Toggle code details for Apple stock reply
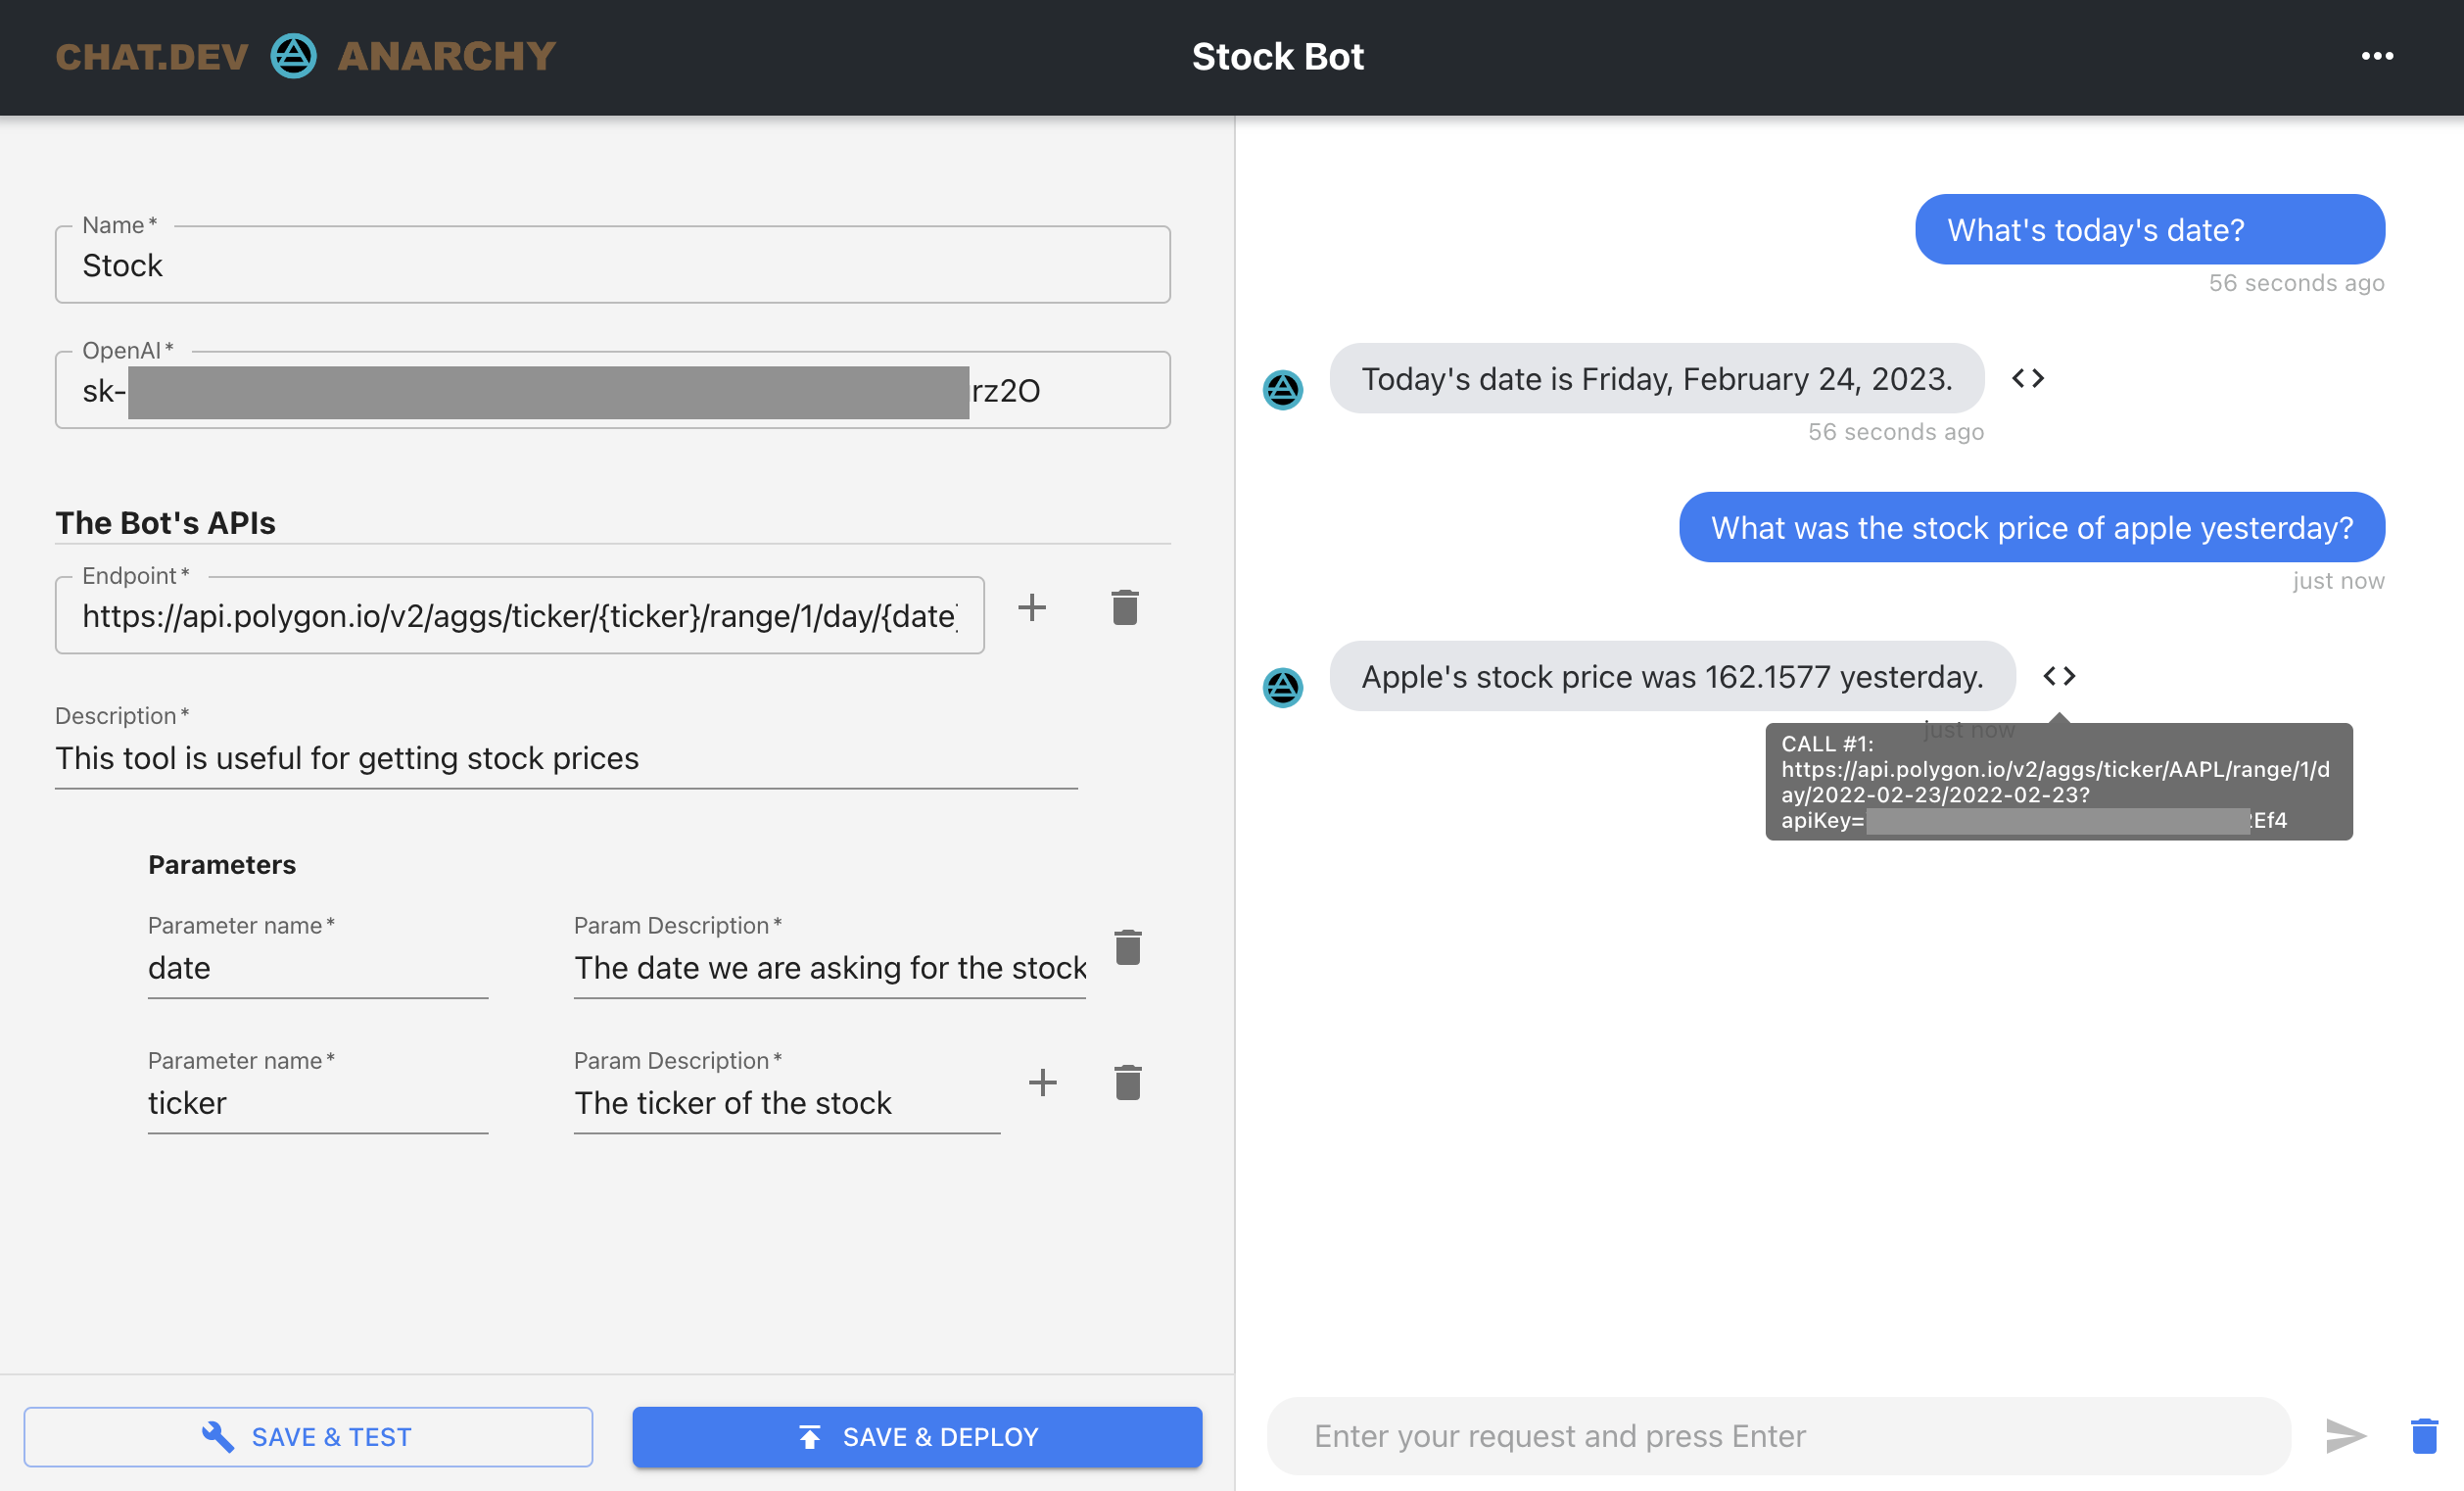 click(2058, 677)
